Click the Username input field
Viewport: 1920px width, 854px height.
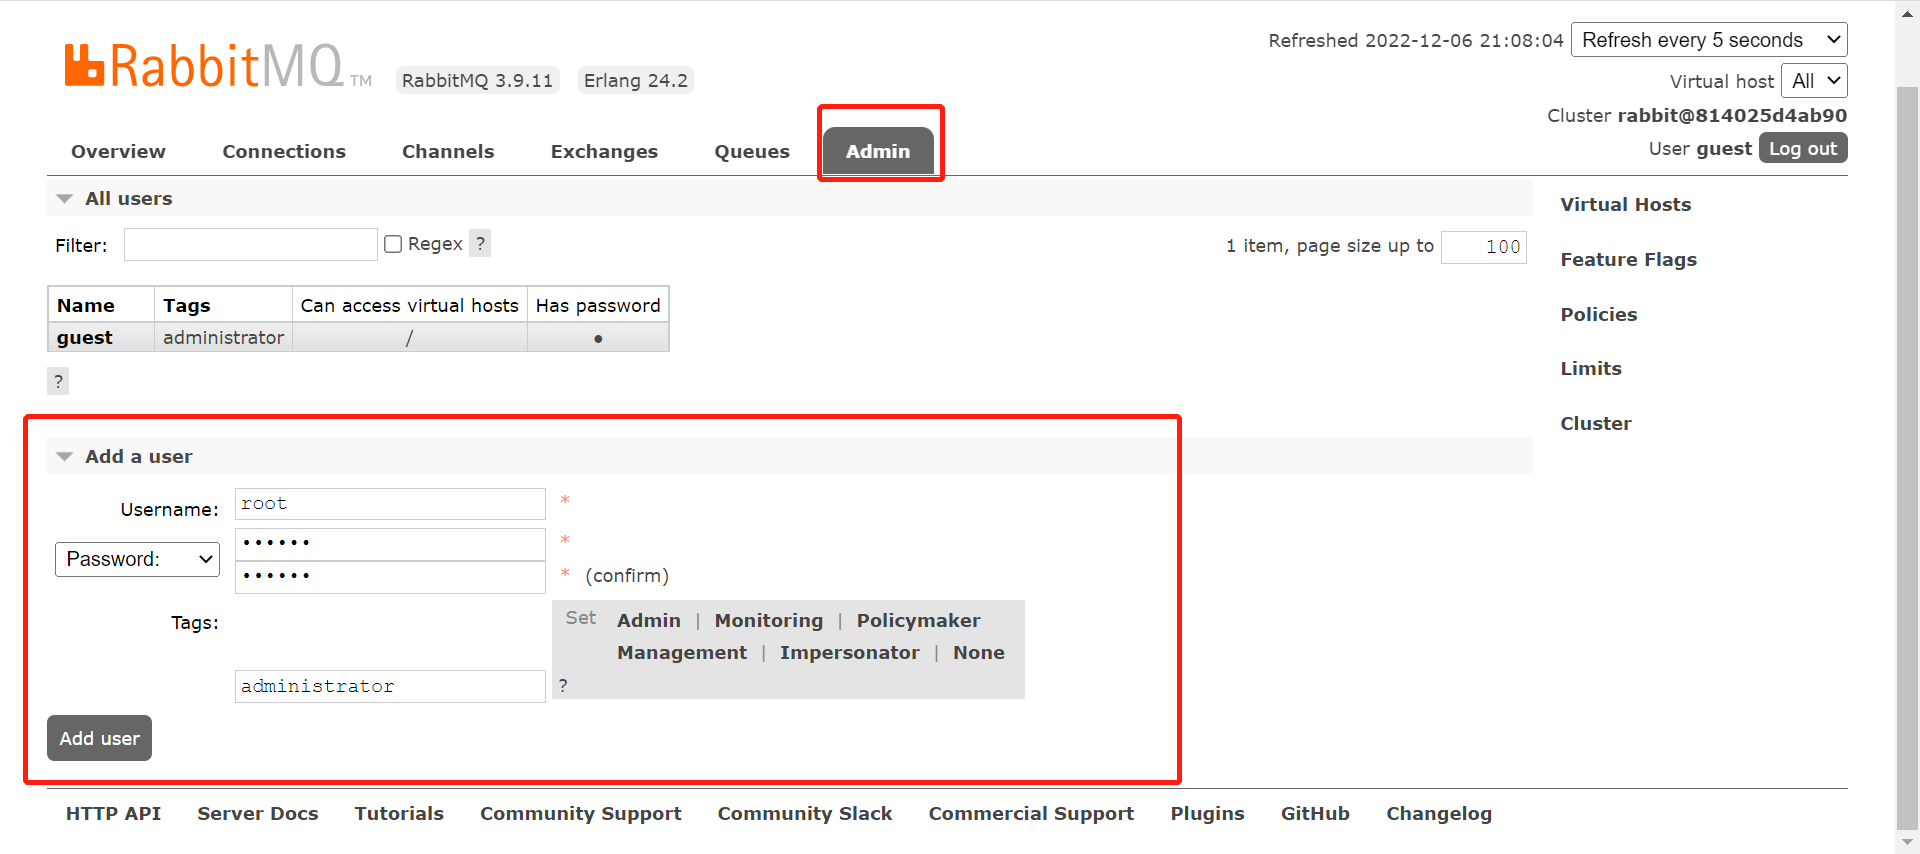(x=390, y=504)
